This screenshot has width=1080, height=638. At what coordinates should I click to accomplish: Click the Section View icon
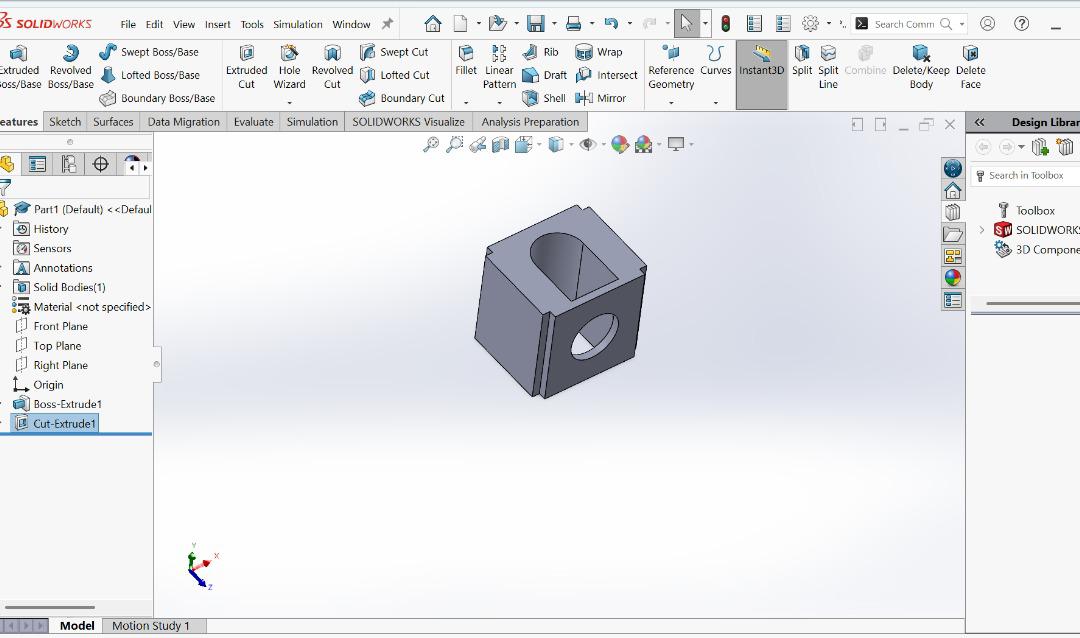point(501,145)
